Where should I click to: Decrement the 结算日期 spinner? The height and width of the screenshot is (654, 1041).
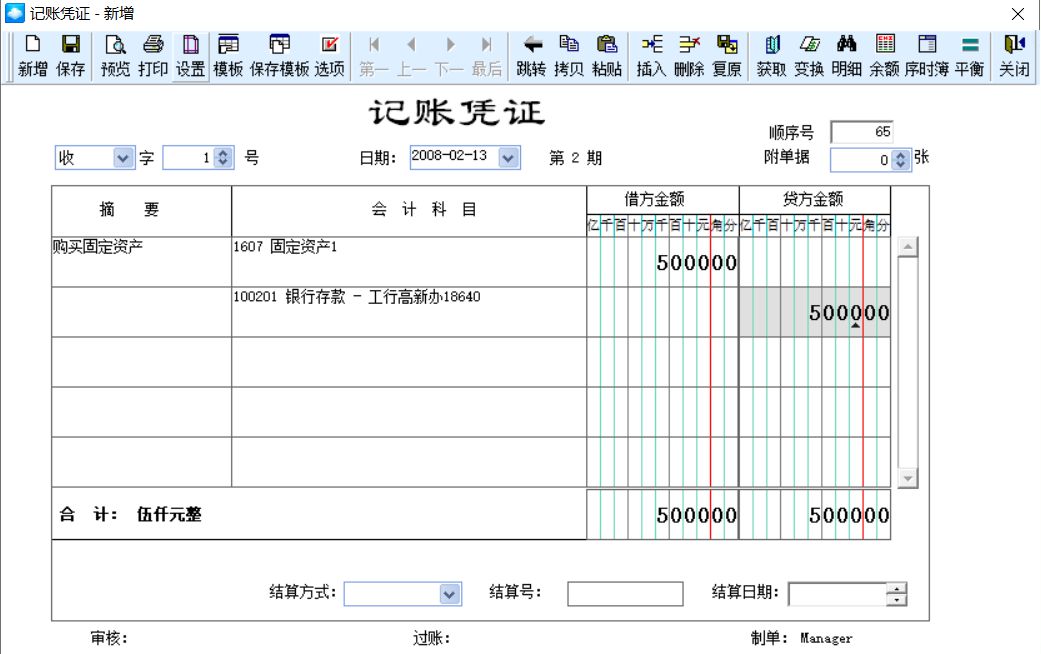coord(896,599)
